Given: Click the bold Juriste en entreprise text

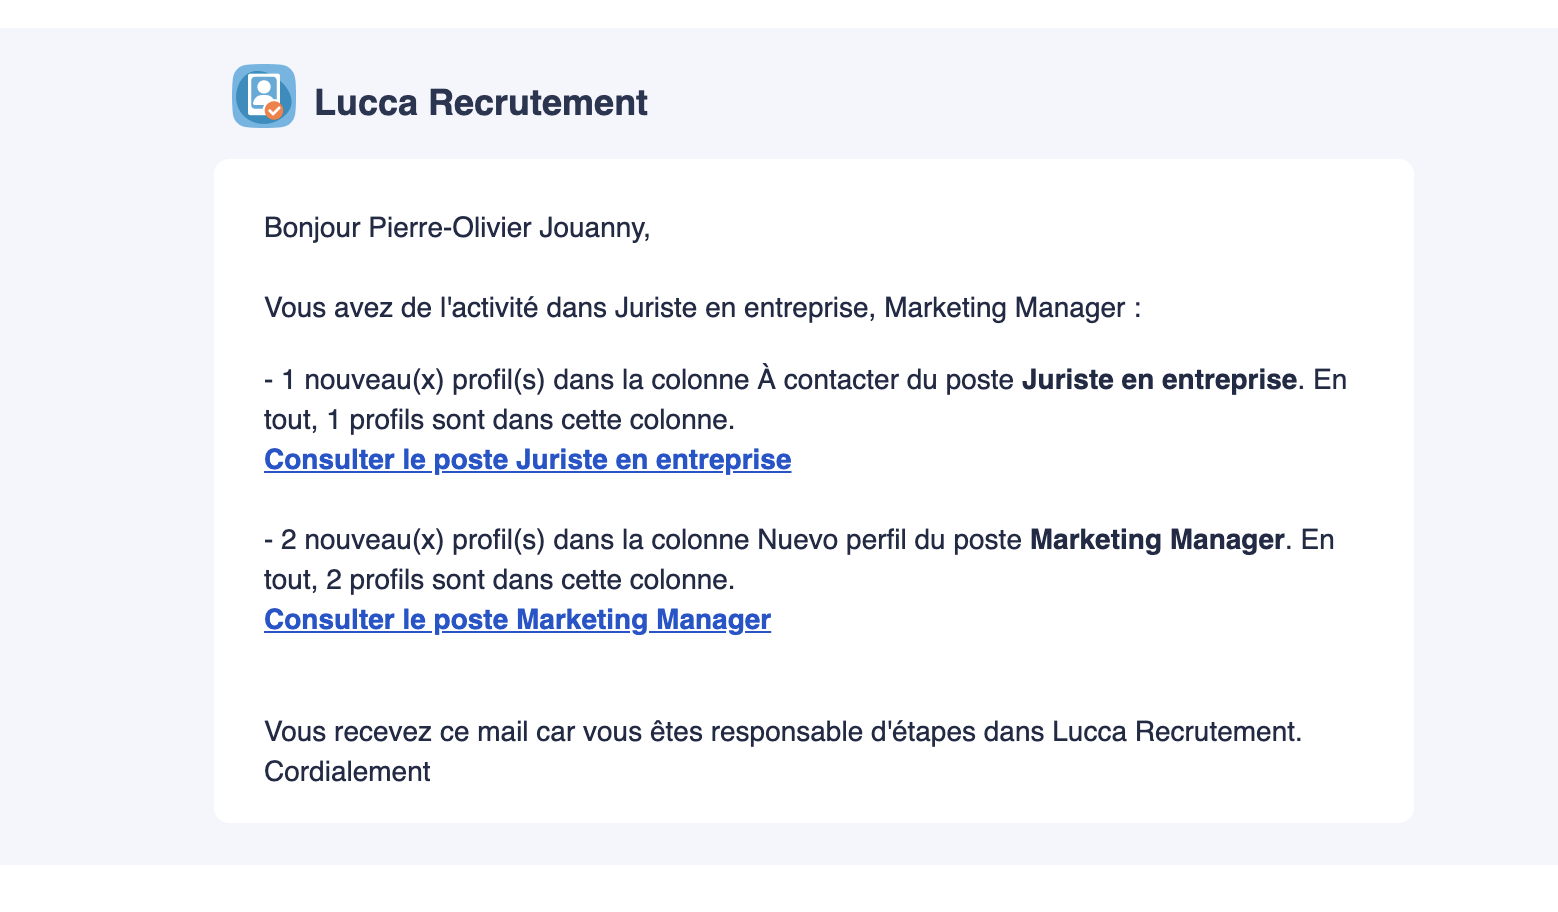Looking at the screenshot, I should [1159, 379].
